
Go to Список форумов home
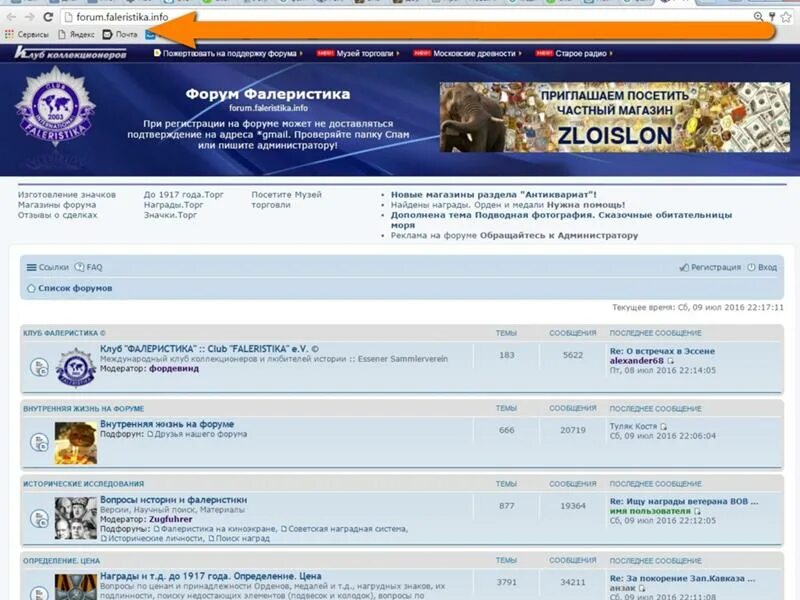pos(69,288)
